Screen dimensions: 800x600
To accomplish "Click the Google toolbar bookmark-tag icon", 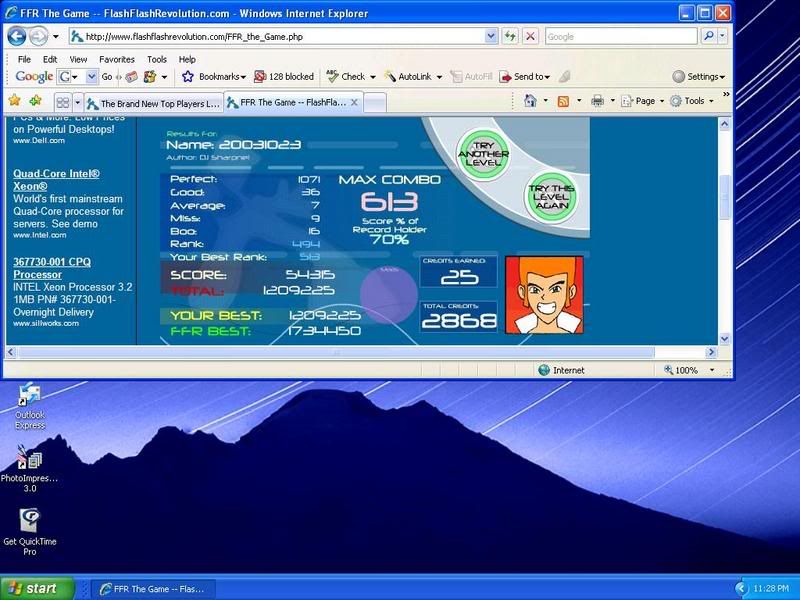I will (131, 77).
